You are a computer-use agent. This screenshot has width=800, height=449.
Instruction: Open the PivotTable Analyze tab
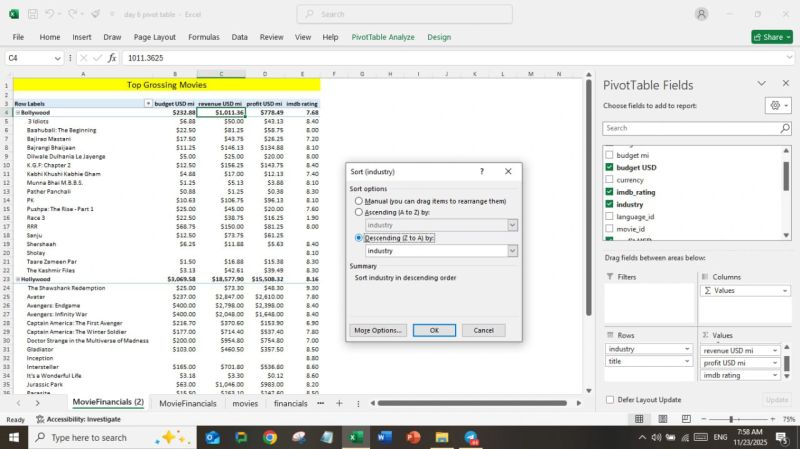click(x=383, y=37)
